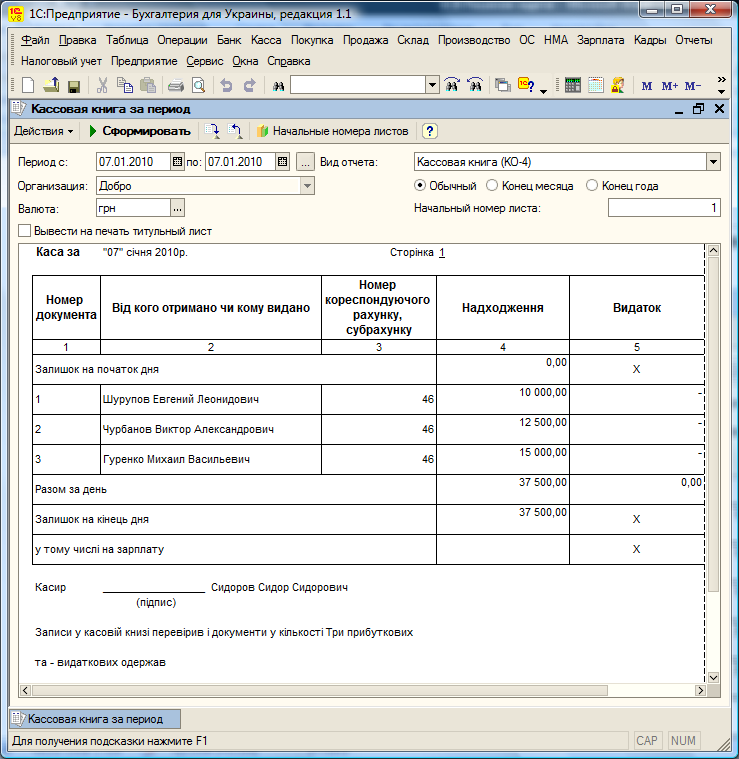
Task: Open the Calendar icon in toolbar
Action: pos(596,85)
